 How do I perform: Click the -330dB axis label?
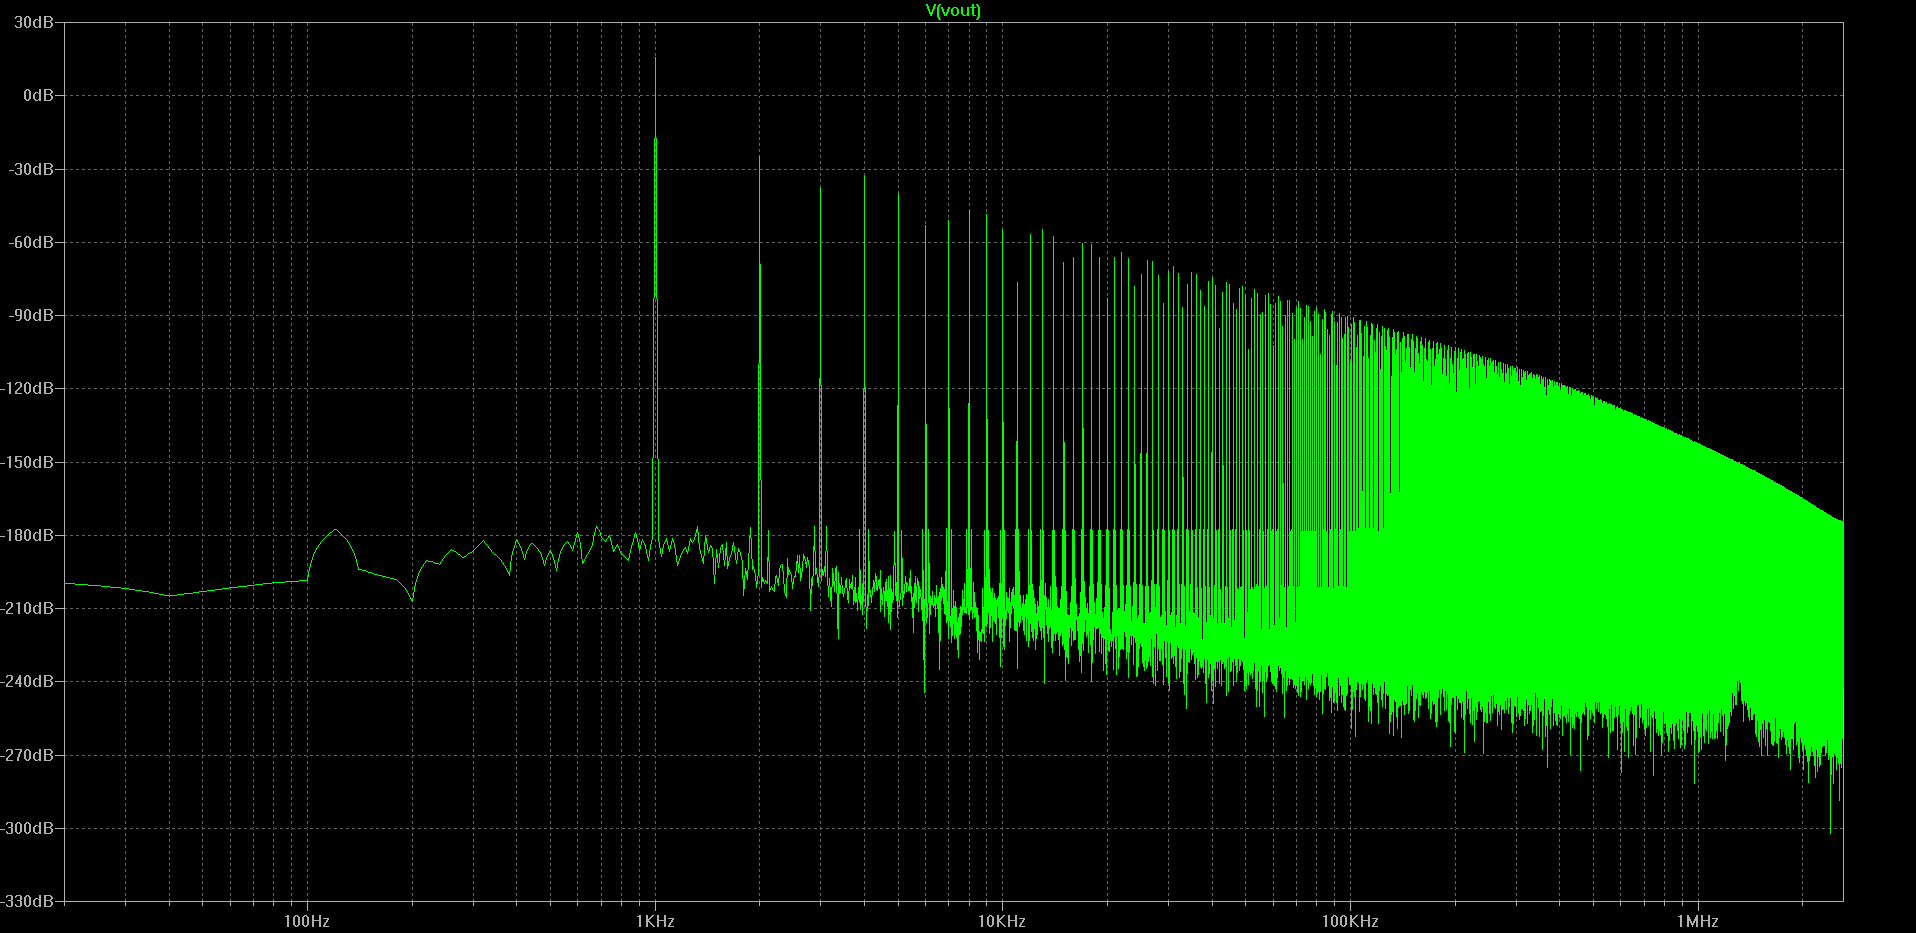tap(28, 901)
